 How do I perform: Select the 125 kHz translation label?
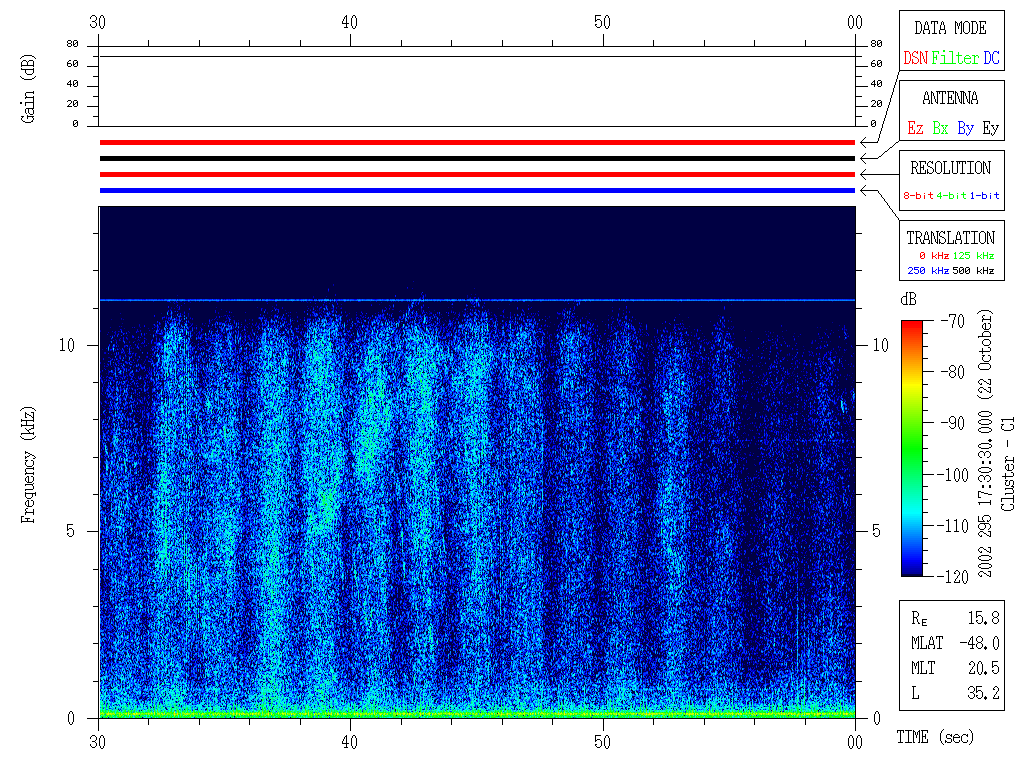click(x=973, y=256)
